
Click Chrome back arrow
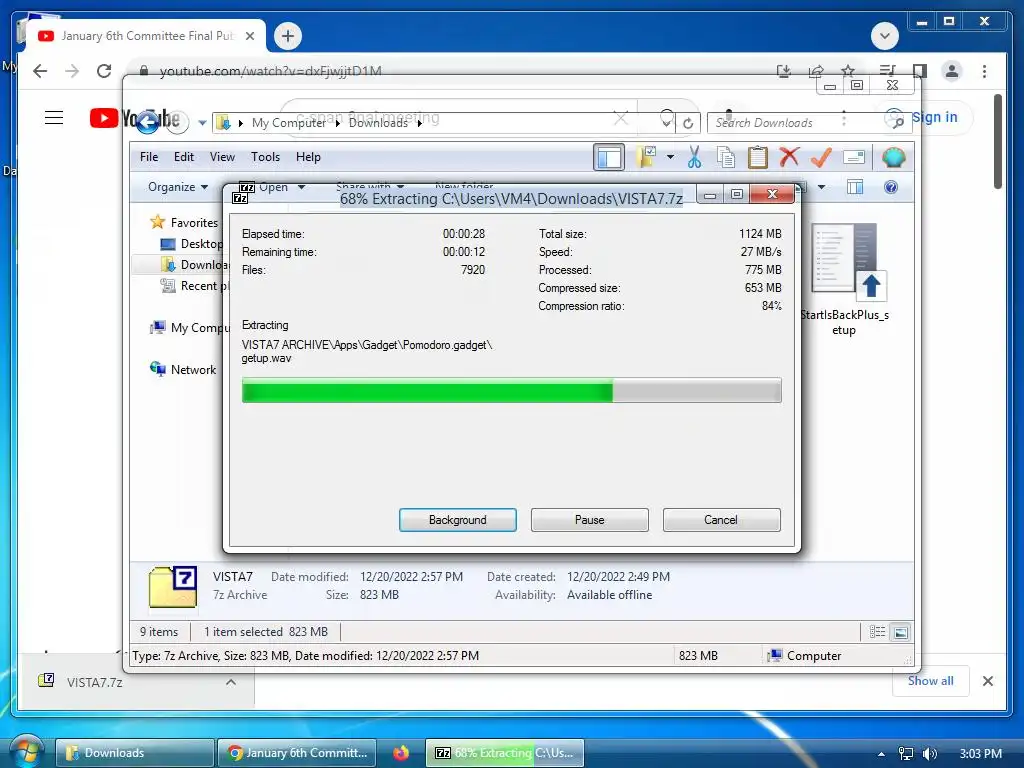click(x=40, y=71)
